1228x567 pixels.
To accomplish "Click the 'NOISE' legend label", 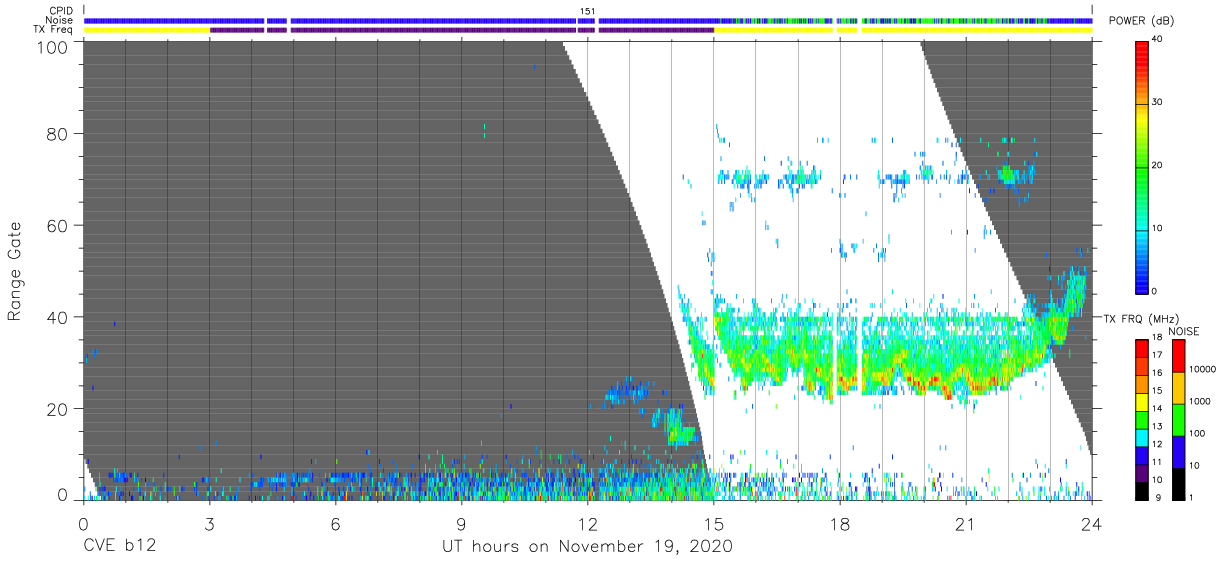I will [x=1184, y=331].
